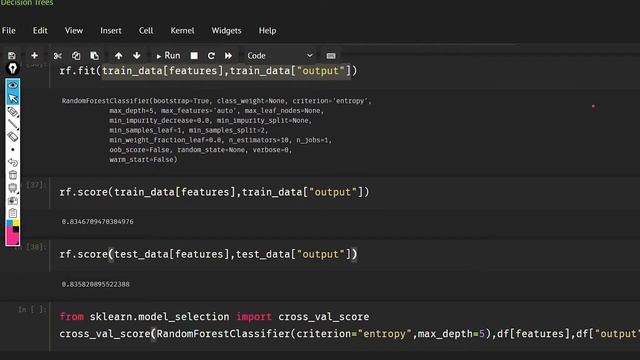Click the rf.score test_data code cell

point(345,254)
